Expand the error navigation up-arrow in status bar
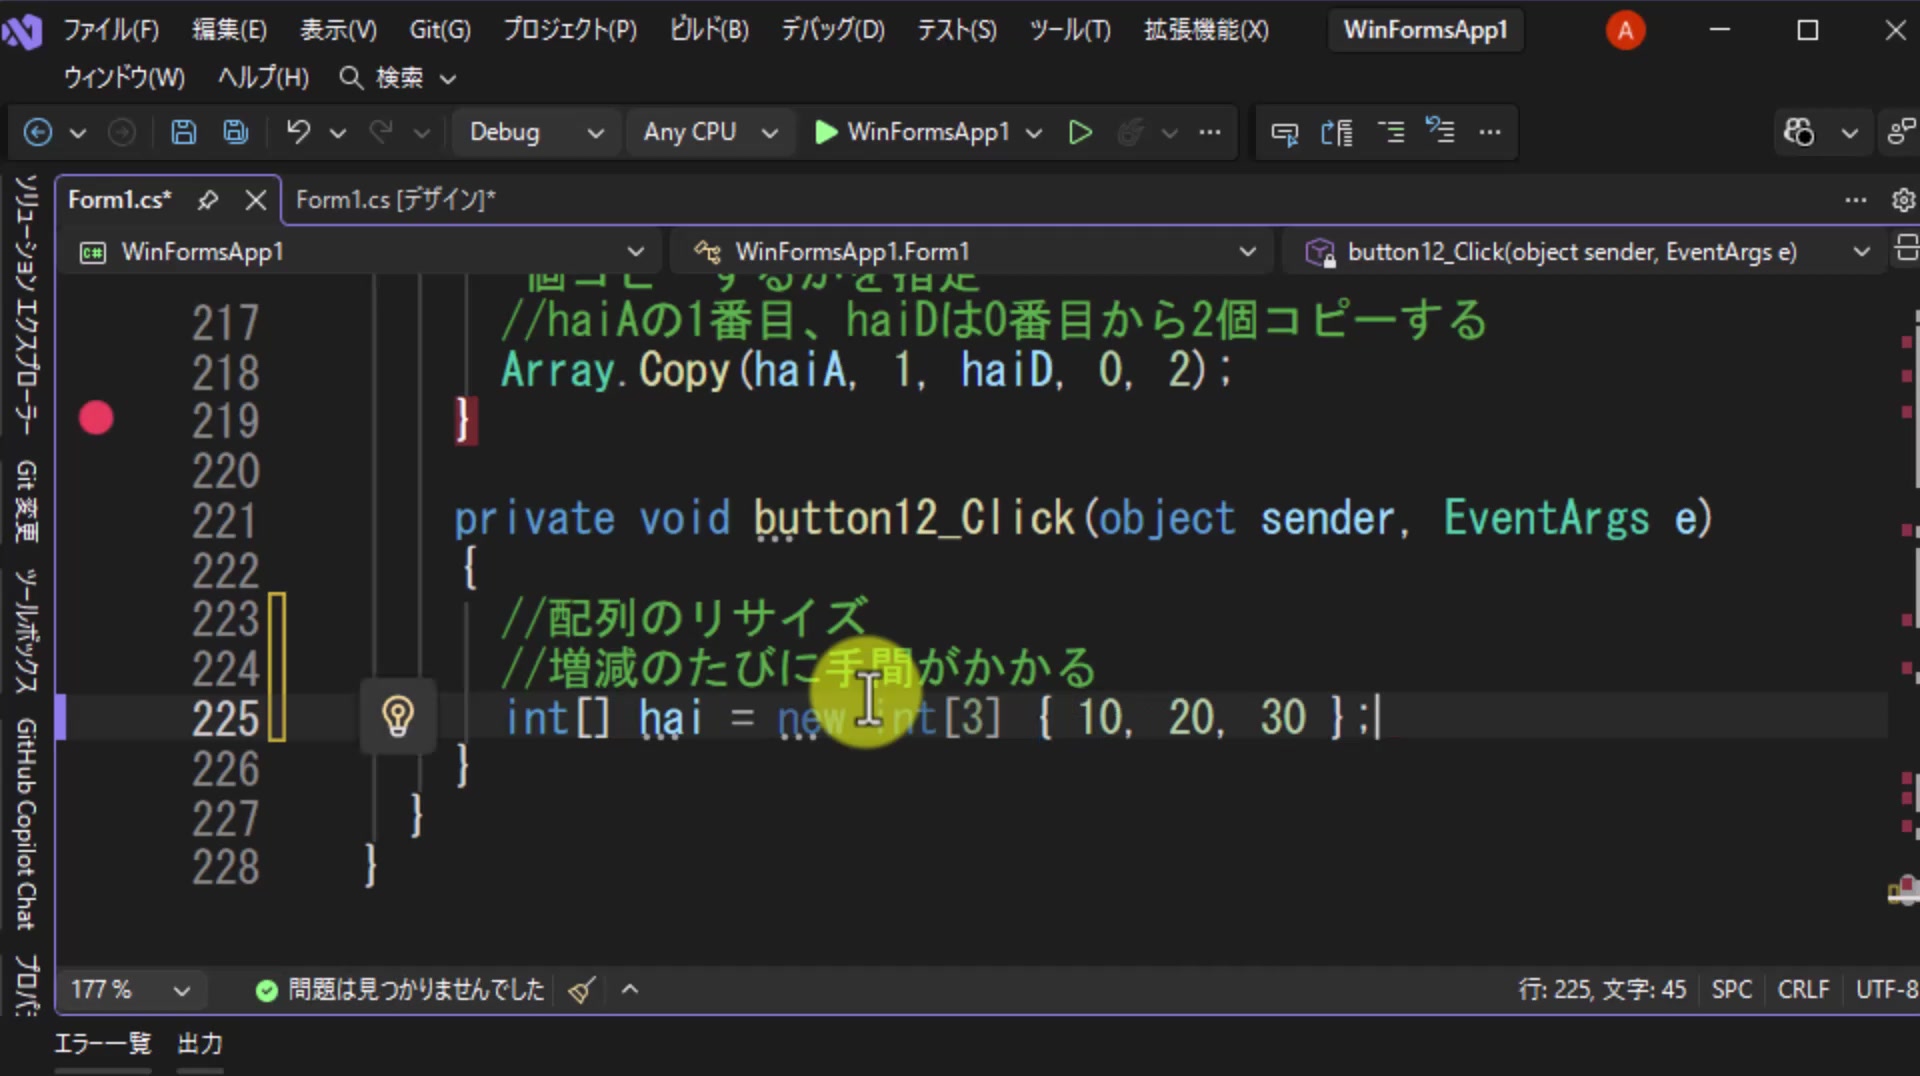 pos(630,990)
